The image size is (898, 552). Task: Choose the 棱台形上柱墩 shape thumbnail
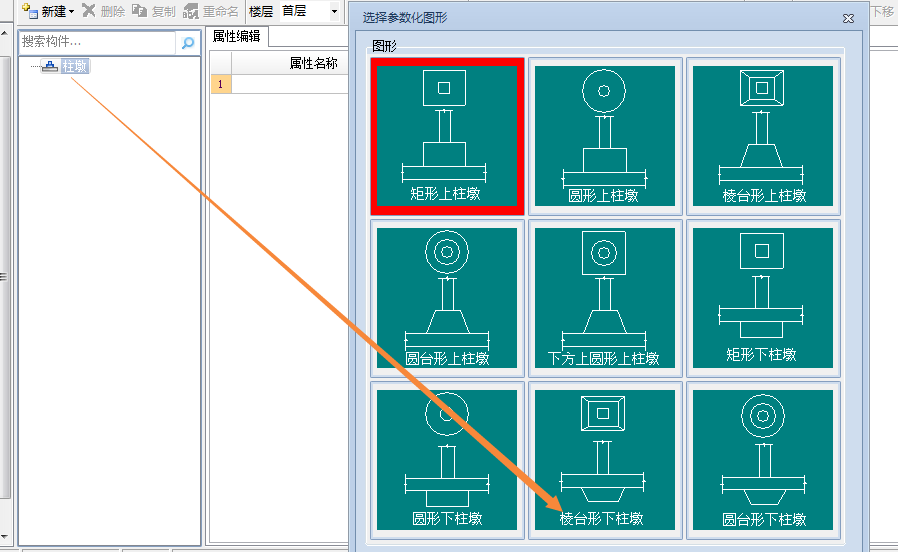pos(763,136)
